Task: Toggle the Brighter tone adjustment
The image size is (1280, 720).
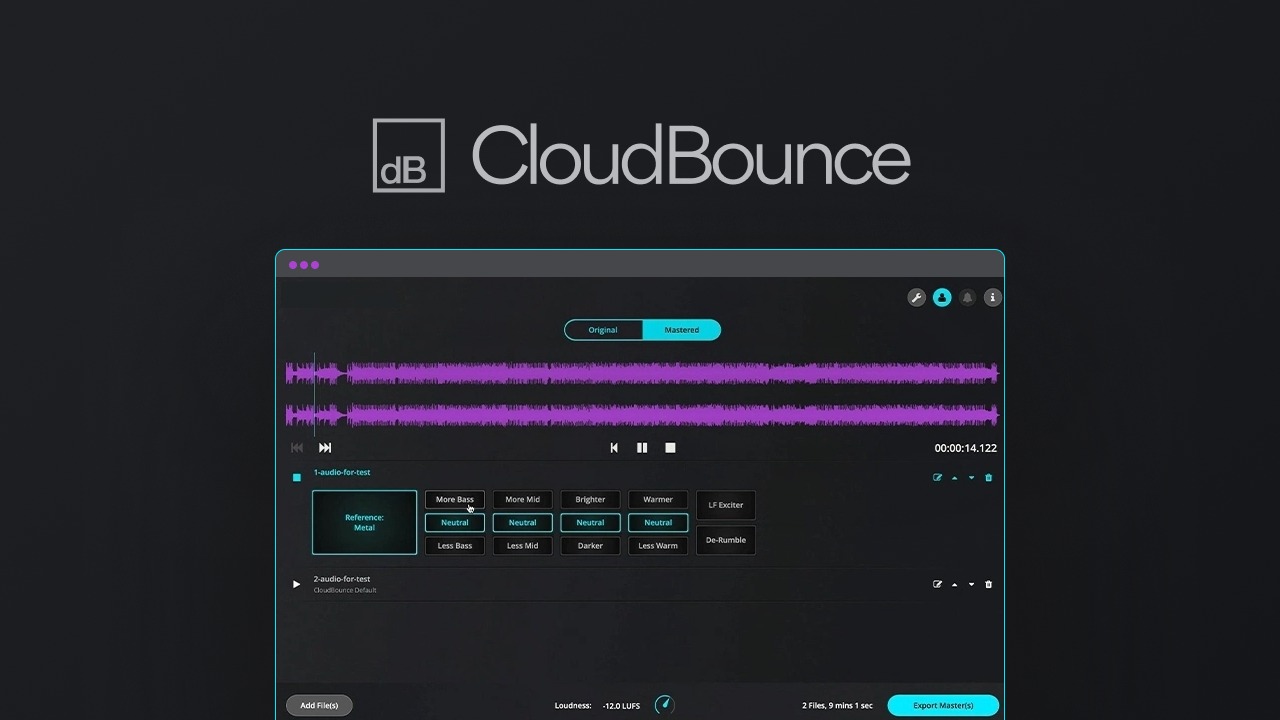Action: click(590, 499)
